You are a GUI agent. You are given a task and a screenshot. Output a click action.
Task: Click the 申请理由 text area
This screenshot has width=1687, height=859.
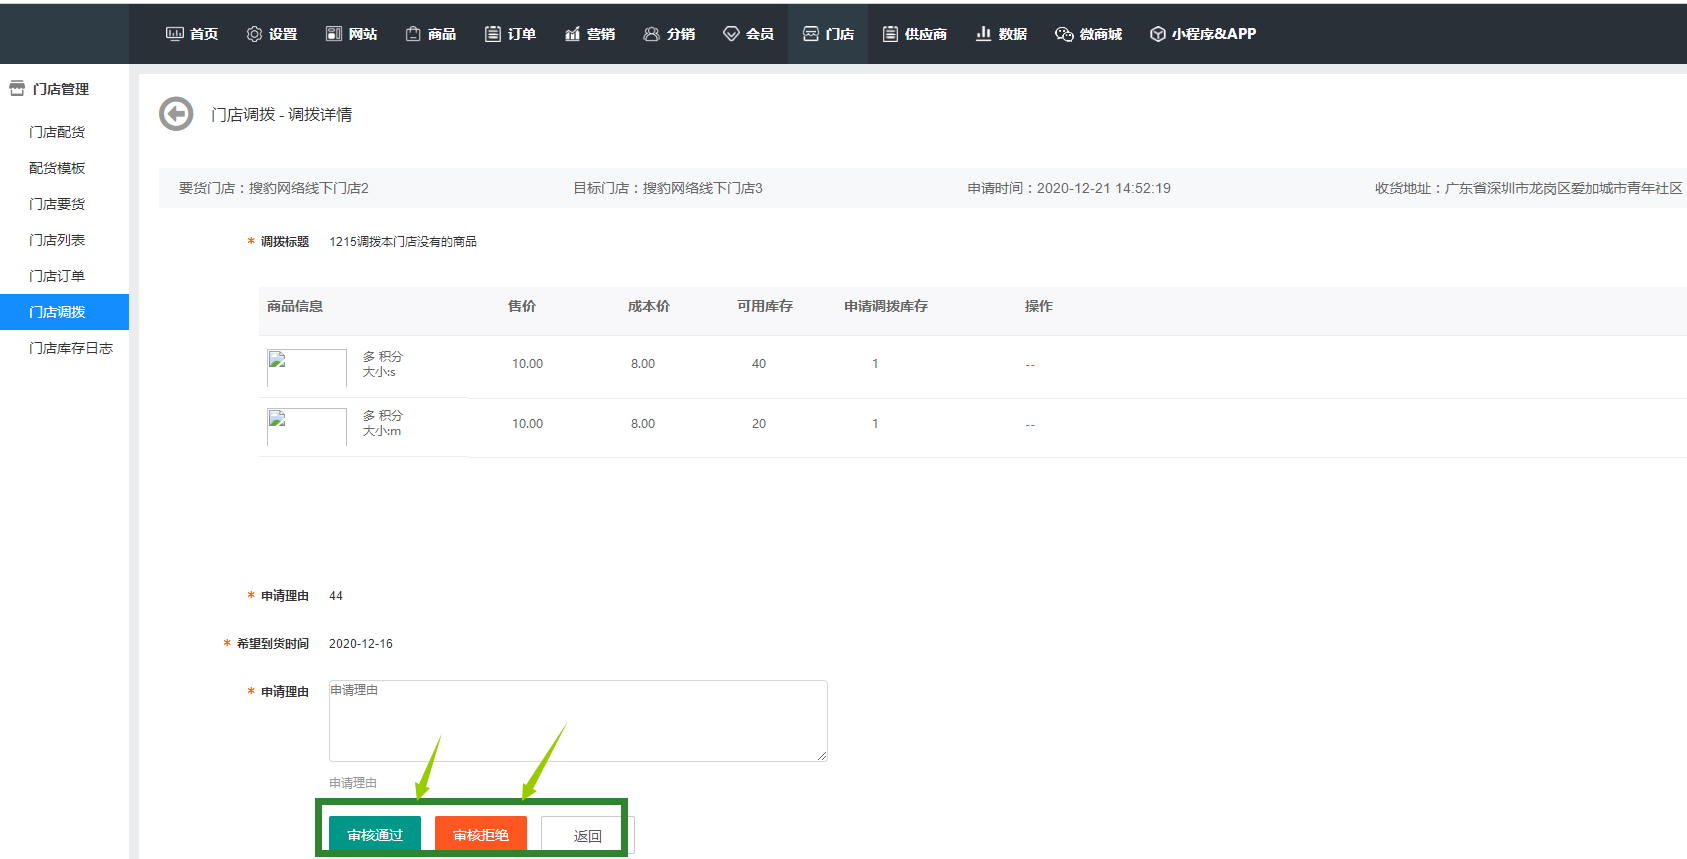[578, 721]
